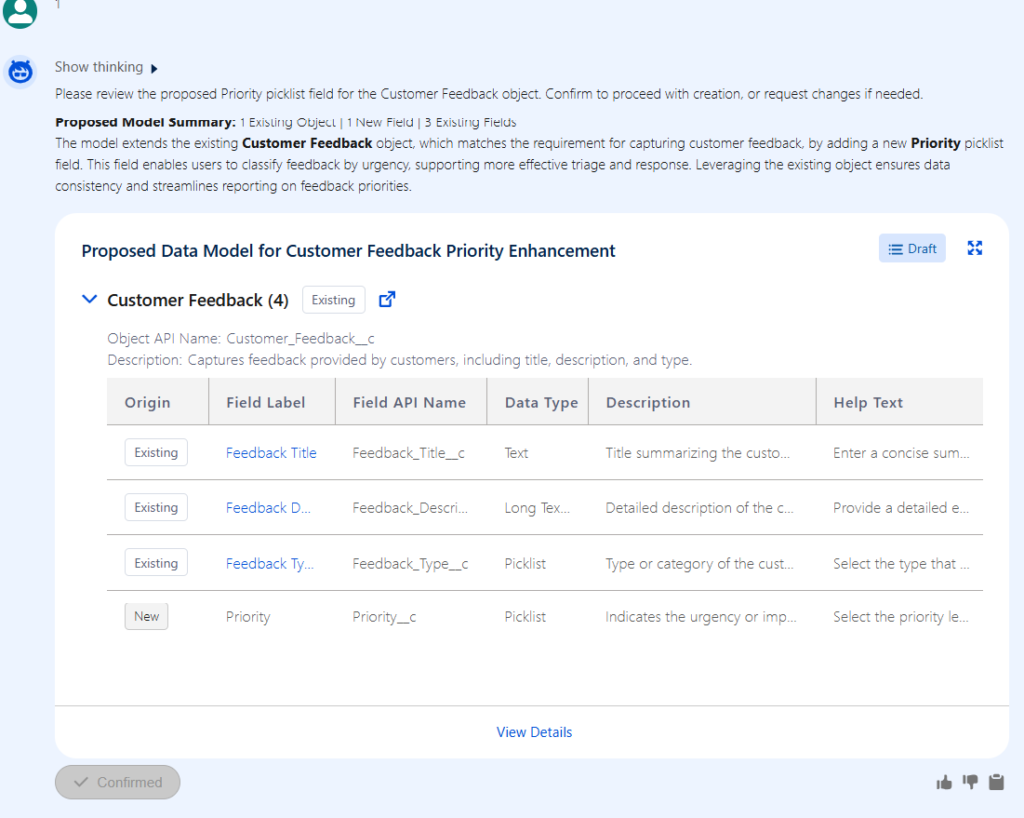
Task: Click the Existing badge beside Customer Feedback
Action: (x=333, y=300)
